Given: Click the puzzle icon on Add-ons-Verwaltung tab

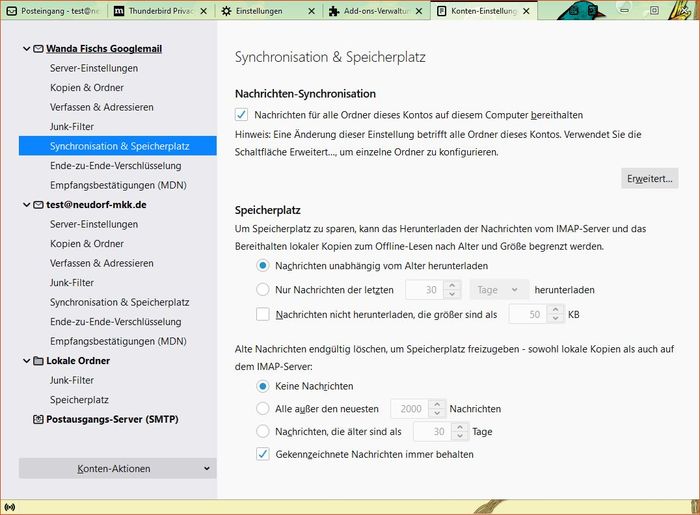Looking at the screenshot, I should [x=333, y=11].
